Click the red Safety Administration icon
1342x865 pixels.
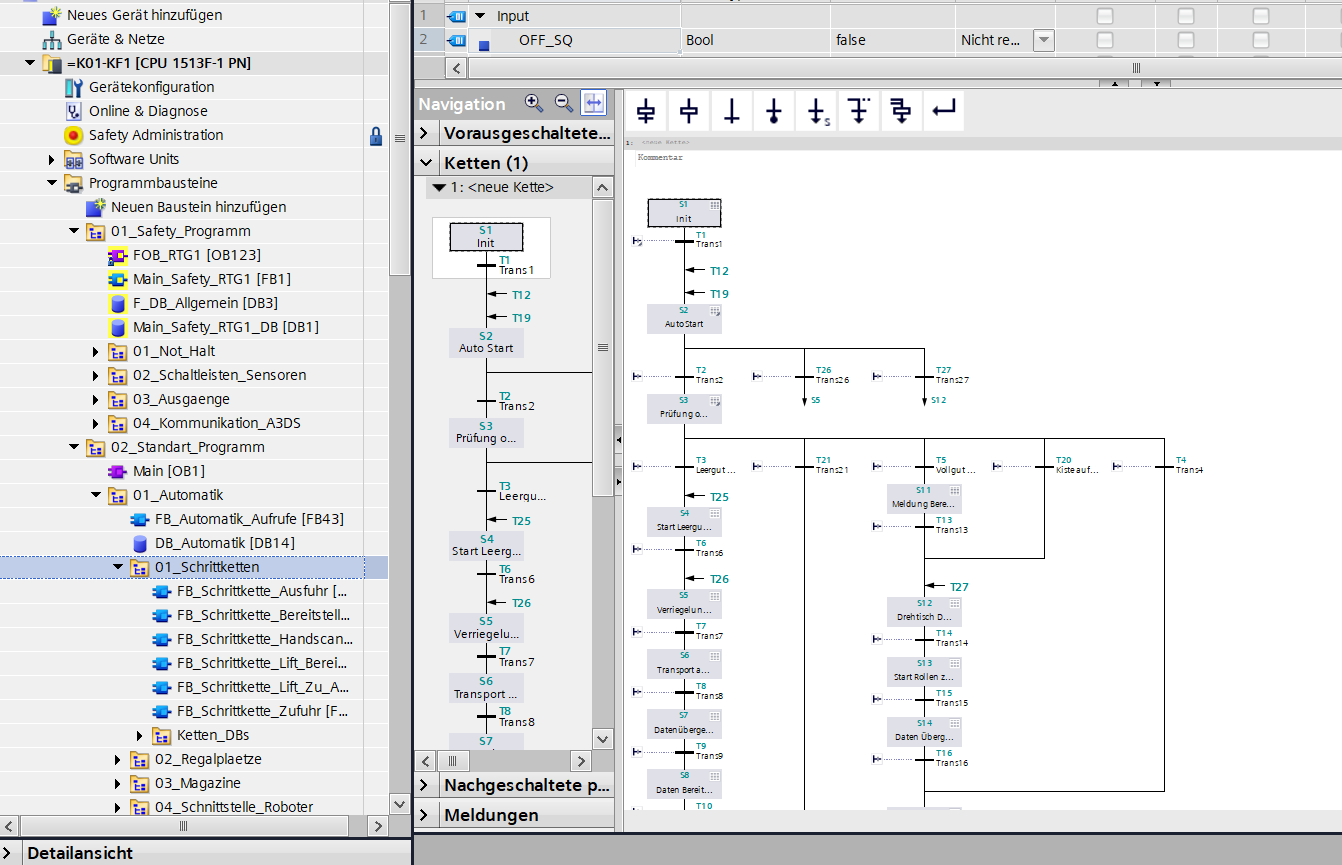click(x=73, y=135)
